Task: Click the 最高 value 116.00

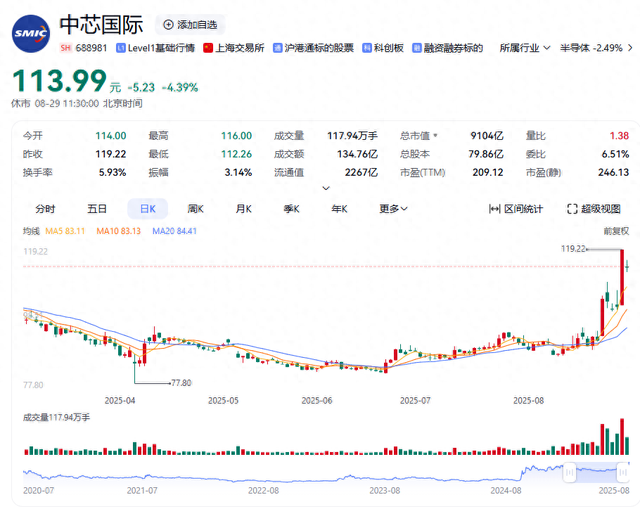Action: pos(236,136)
